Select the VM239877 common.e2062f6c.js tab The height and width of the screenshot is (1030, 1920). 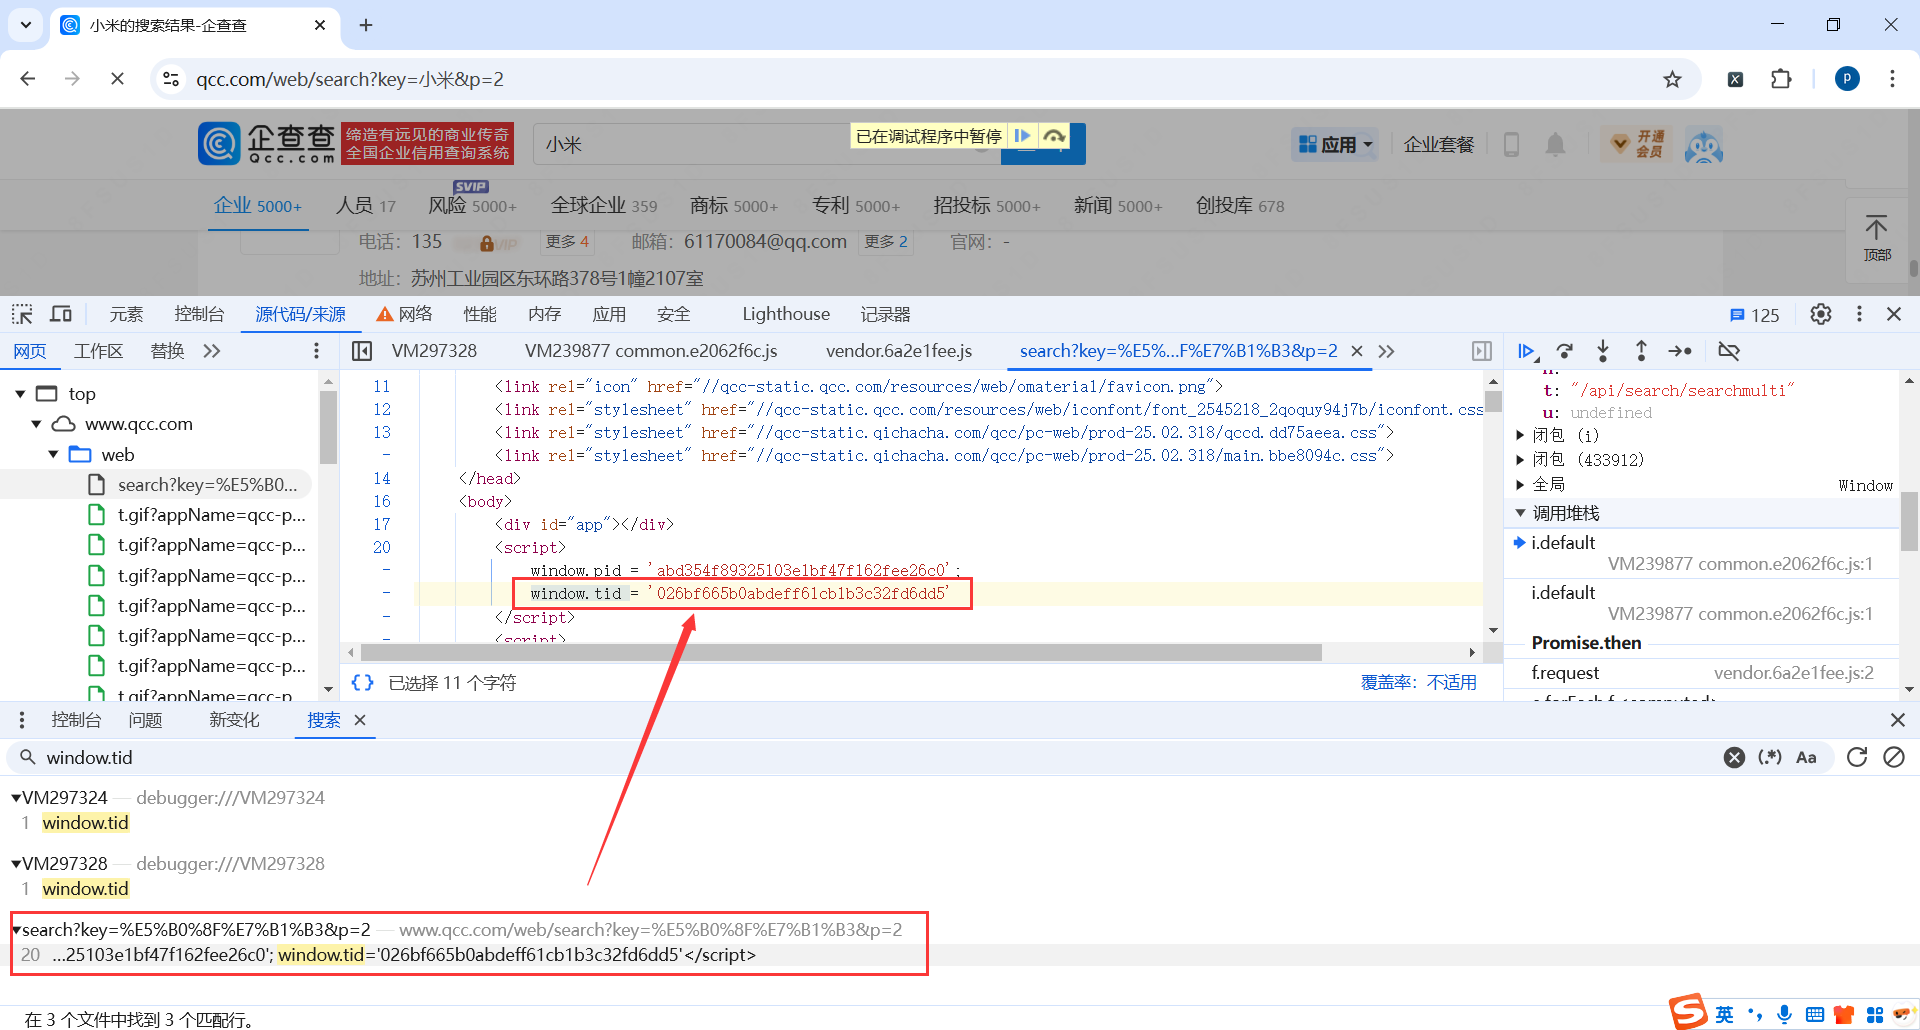coord(651,351)
